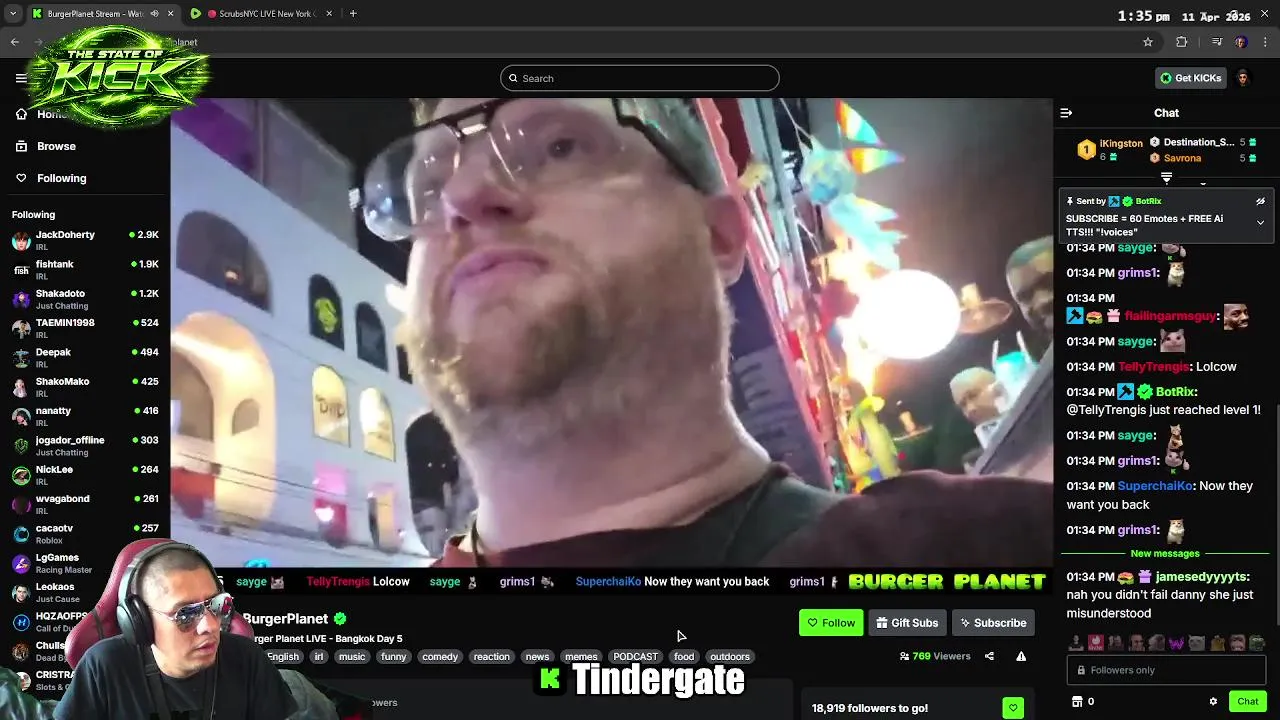
Task: Click green heart beside followers goal
Action: click(x=1013, y=708)
